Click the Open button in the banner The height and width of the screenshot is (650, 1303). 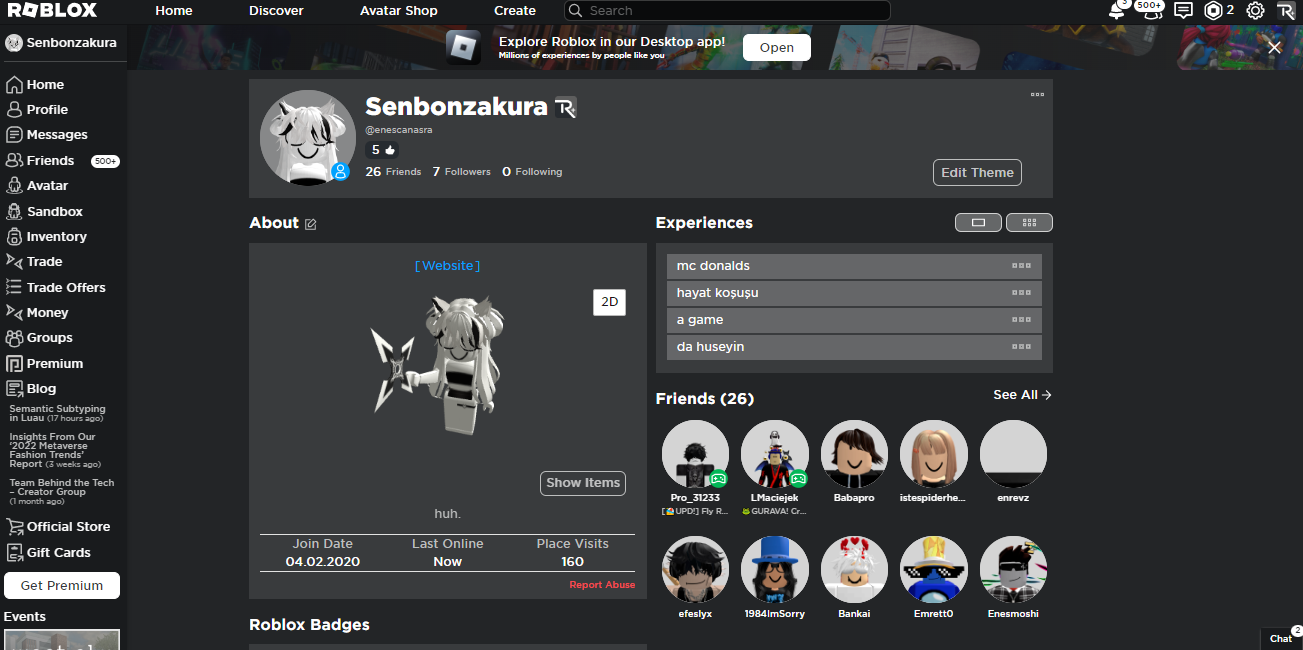[777, 48]
